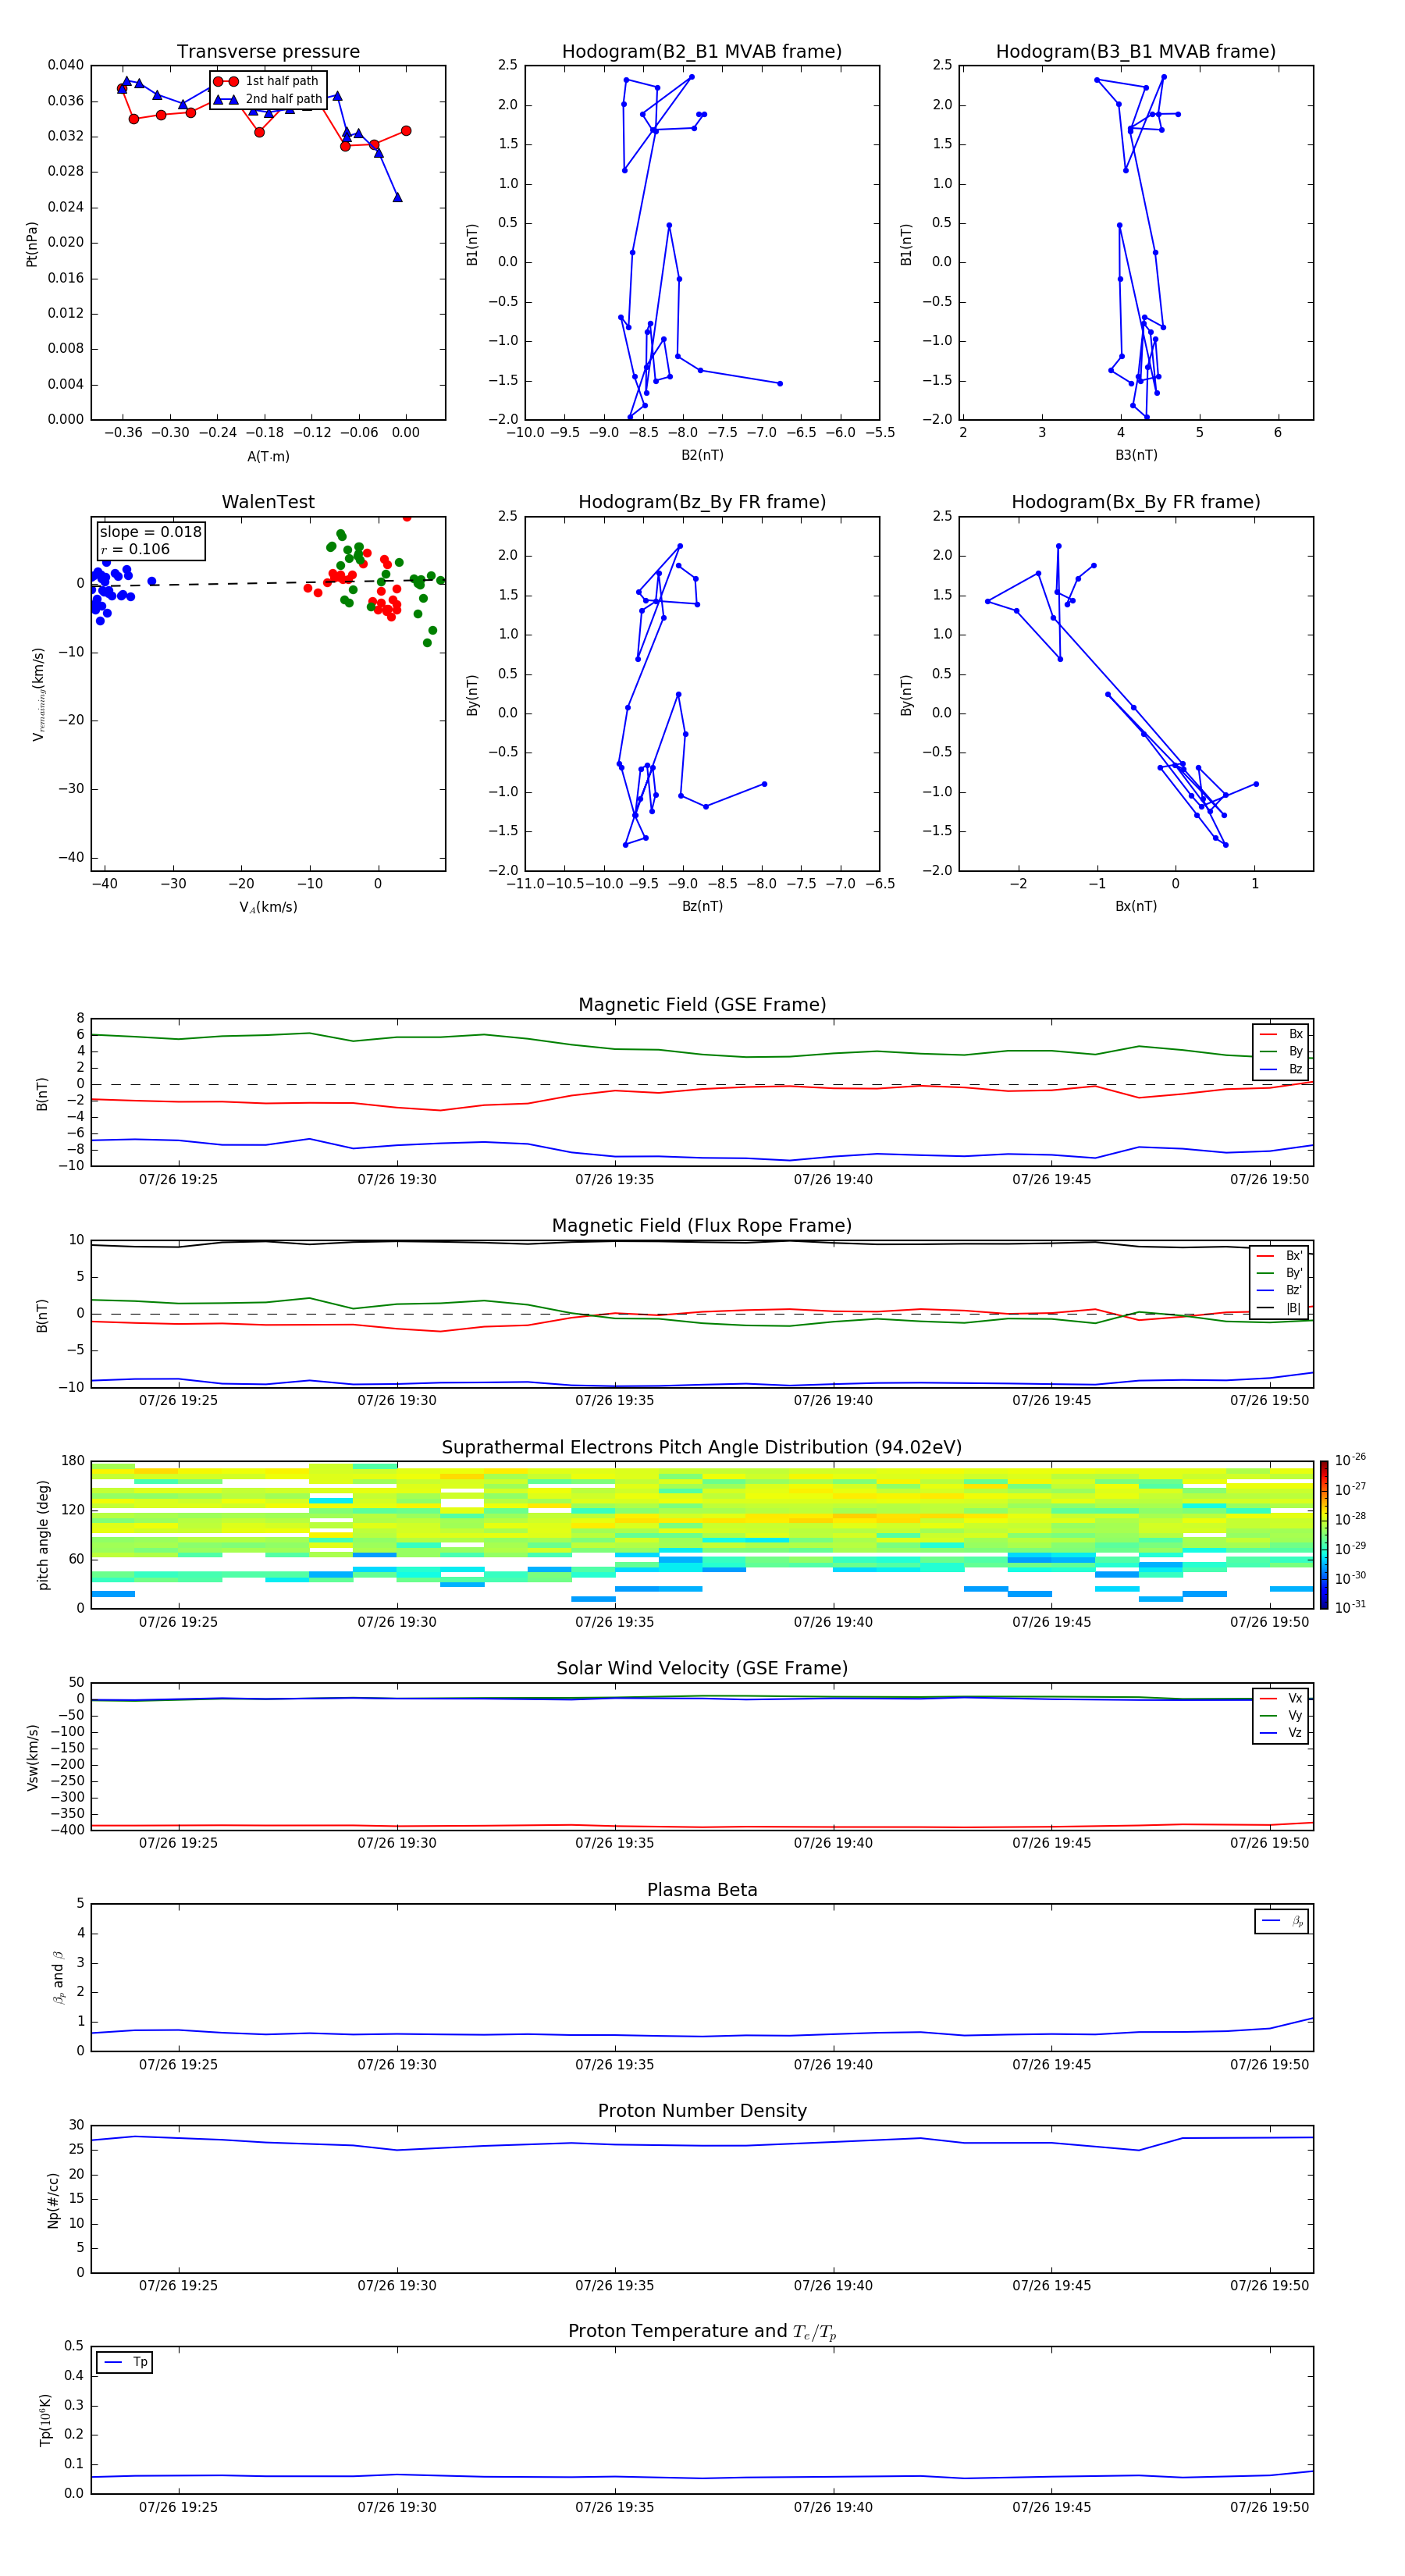This screenshot has height=2576, width=1405.
Task: Click '07/26 19:25' tick under Proton Number Density
Action: 178,2285
